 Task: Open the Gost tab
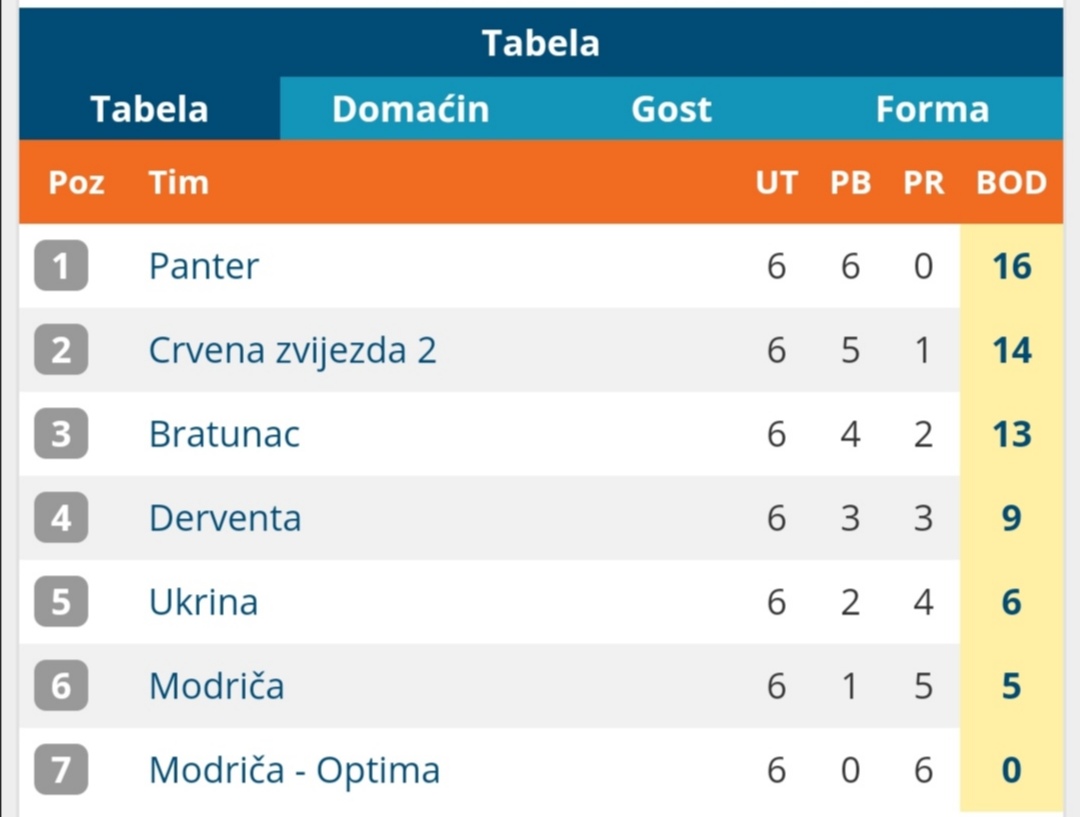[671, 109]
